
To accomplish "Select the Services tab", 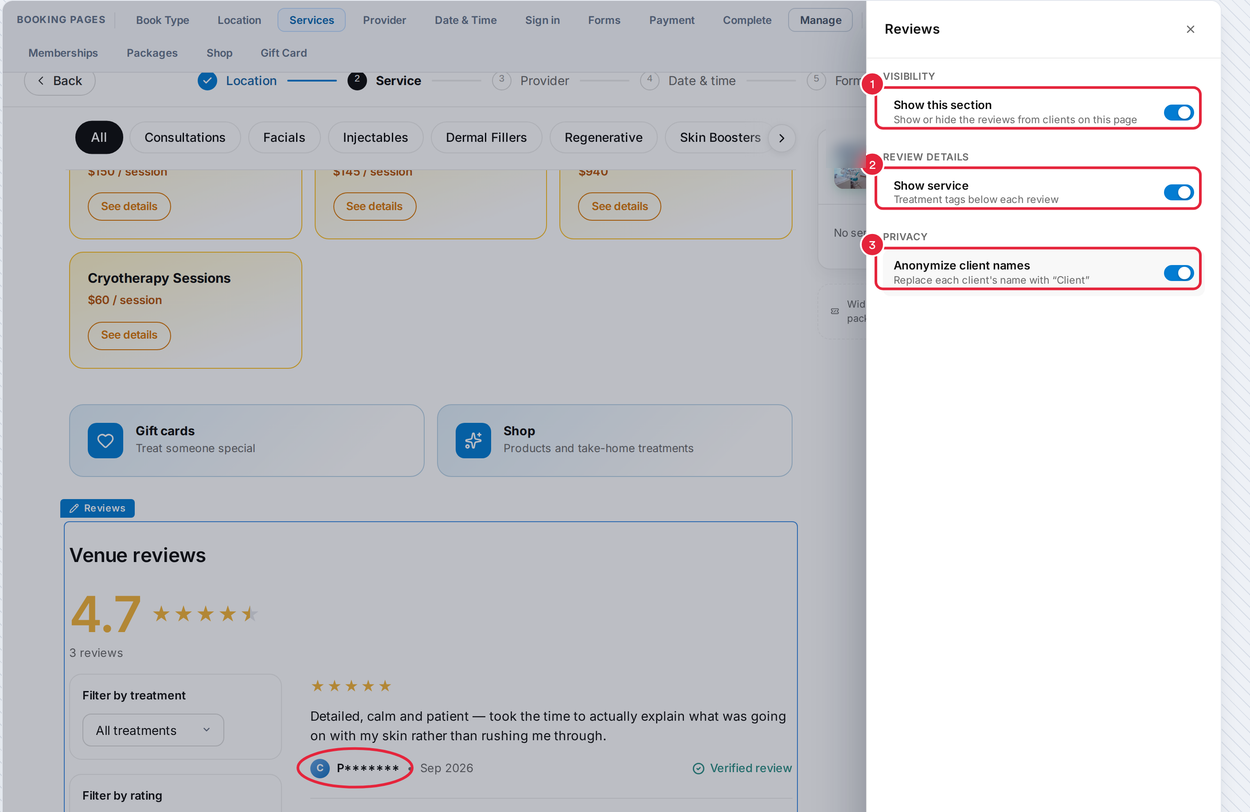I will point(312,20).
